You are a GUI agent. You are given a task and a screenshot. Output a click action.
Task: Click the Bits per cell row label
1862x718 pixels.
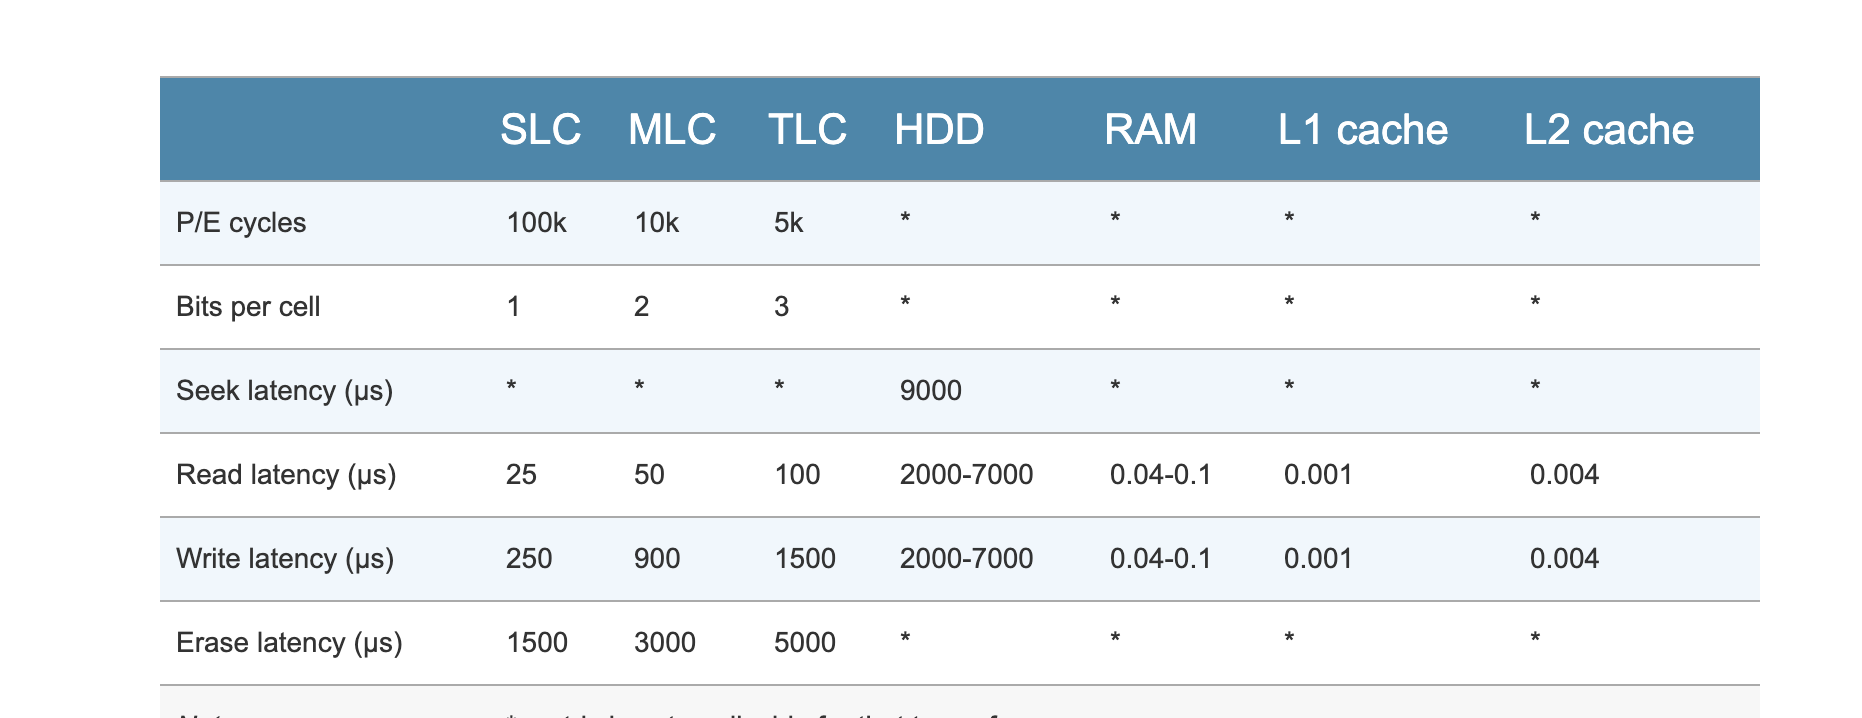tap(248, 306)
